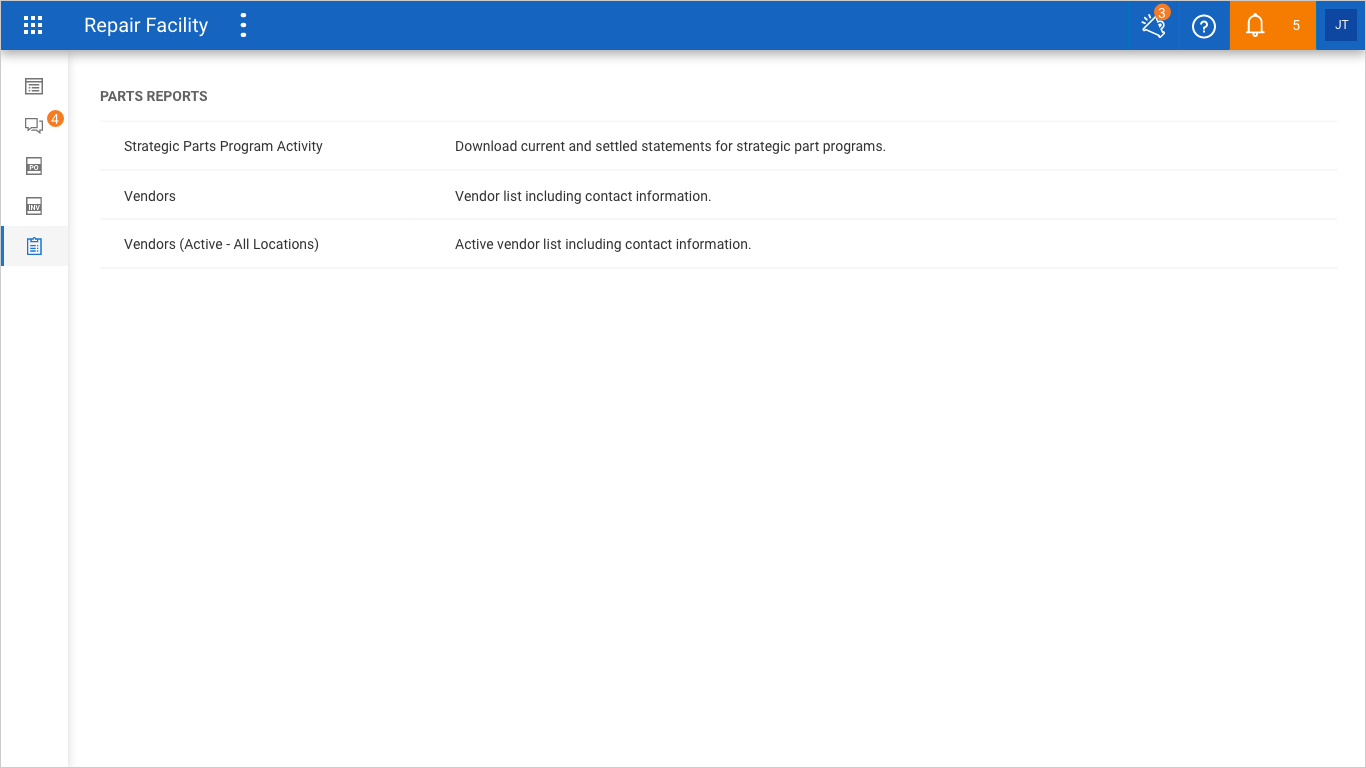Click 'Active vendor list including contact information' text
This screenshot has height=768, width=1366.
tap(603, 244)
